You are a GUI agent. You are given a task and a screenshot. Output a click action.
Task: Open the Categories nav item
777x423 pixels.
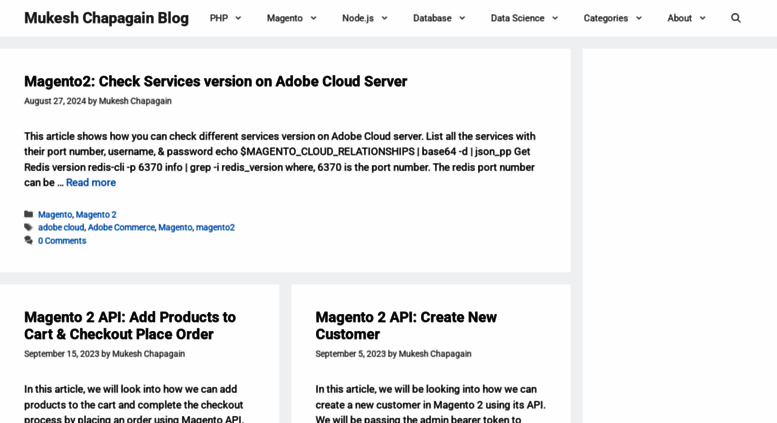coord(606,18)
